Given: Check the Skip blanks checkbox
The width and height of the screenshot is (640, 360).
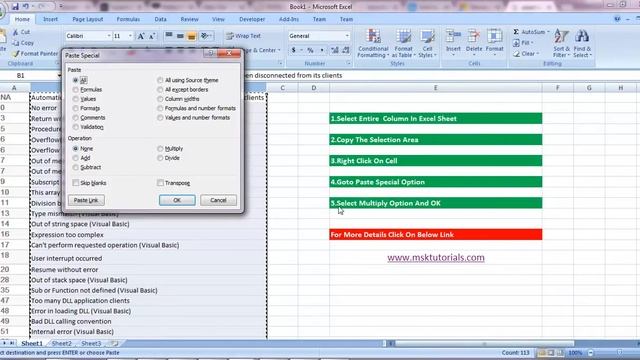Looking at the screenshot, I should pyautogui.click(x=76, y=183).
